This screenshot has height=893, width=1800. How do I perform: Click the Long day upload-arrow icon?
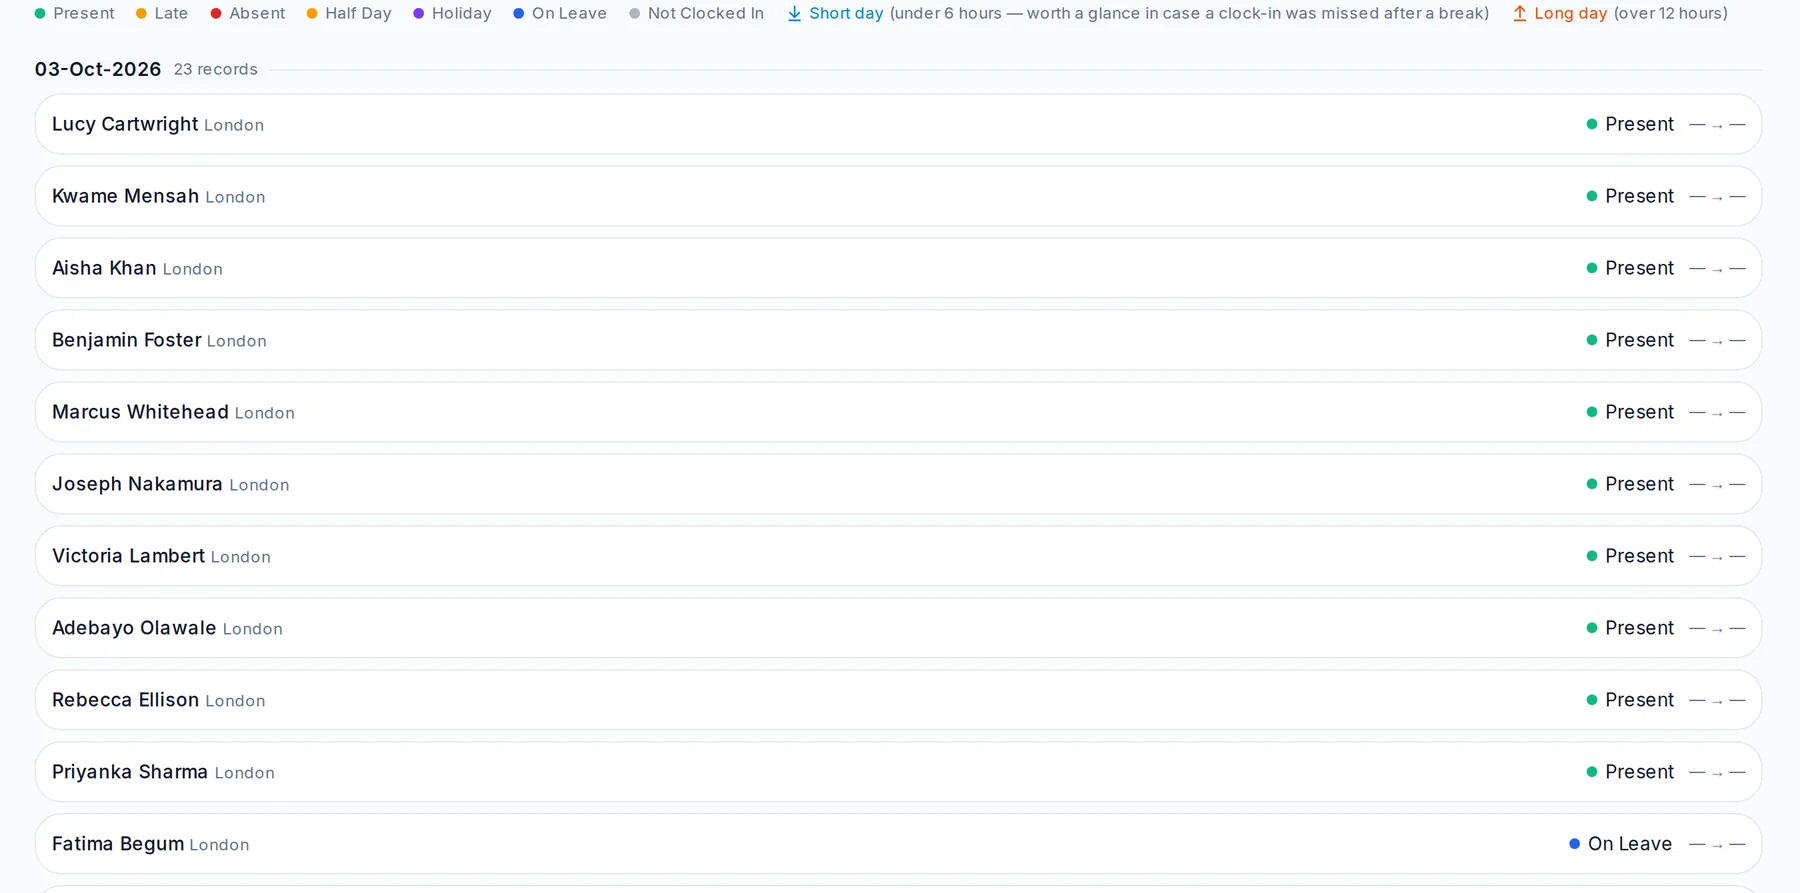[x=1519, y=14]
